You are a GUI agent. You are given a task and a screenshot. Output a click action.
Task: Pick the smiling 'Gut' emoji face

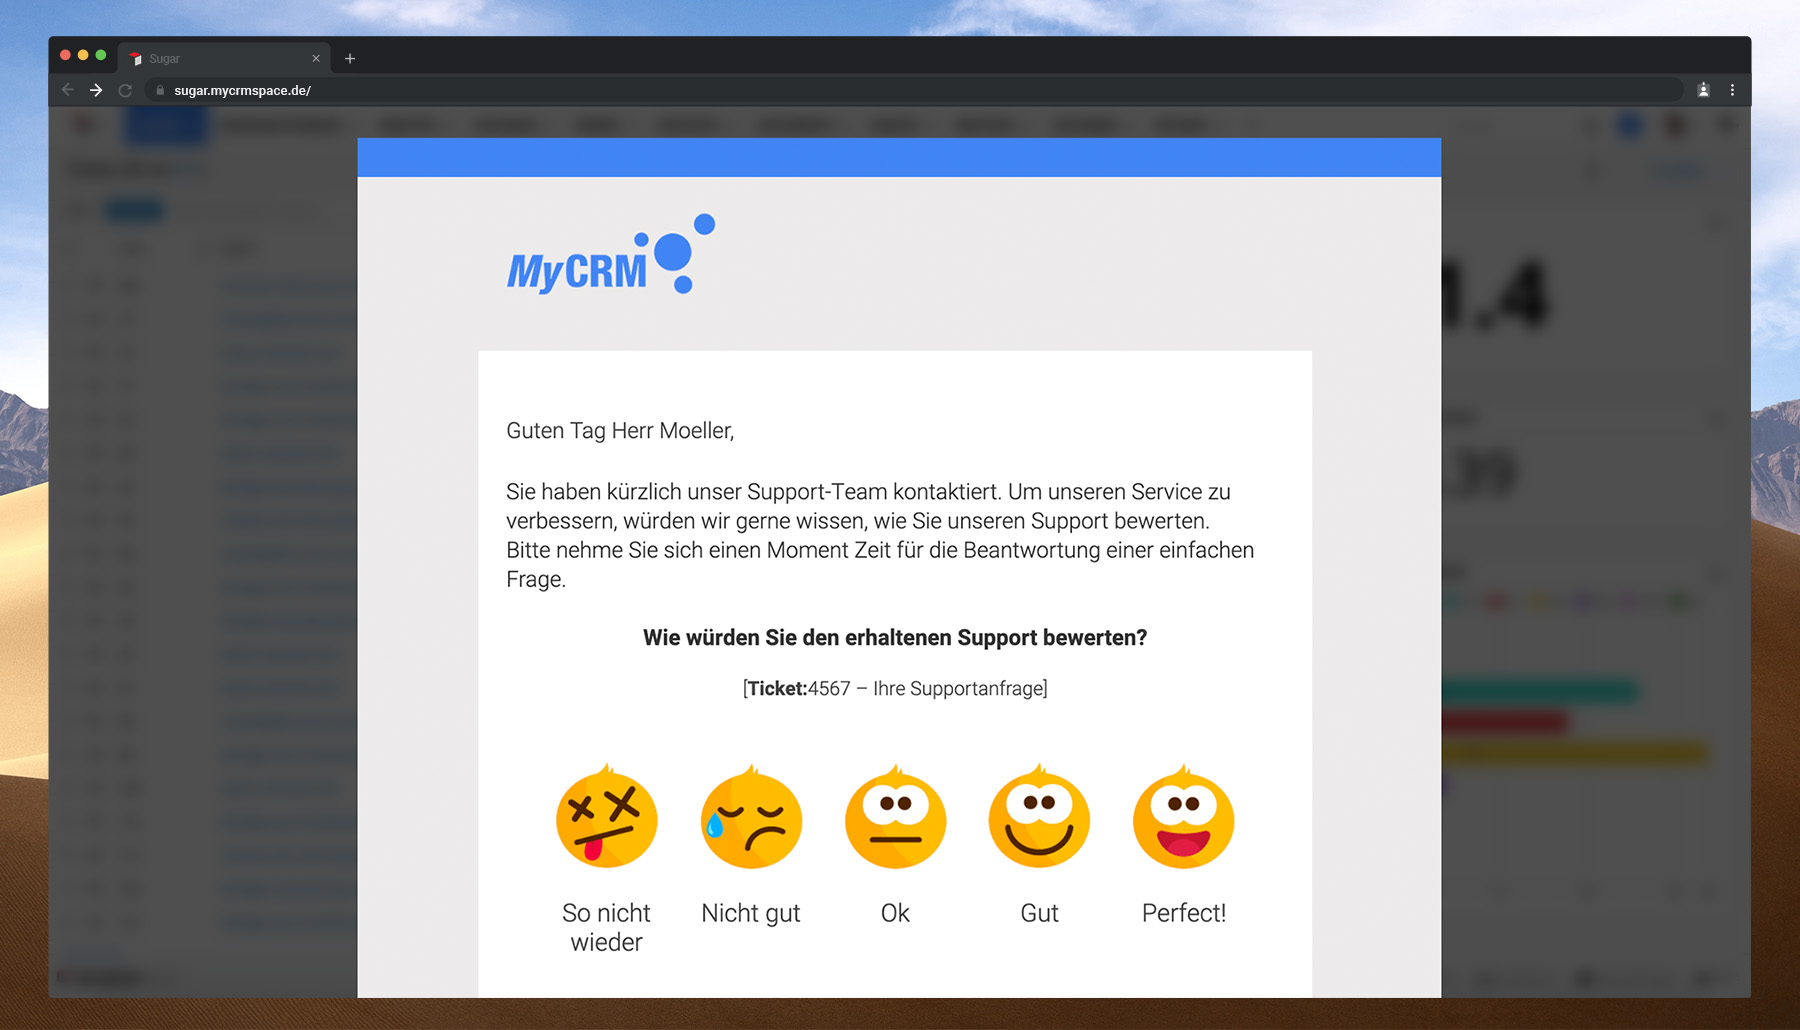click(x=1039, y=819)
